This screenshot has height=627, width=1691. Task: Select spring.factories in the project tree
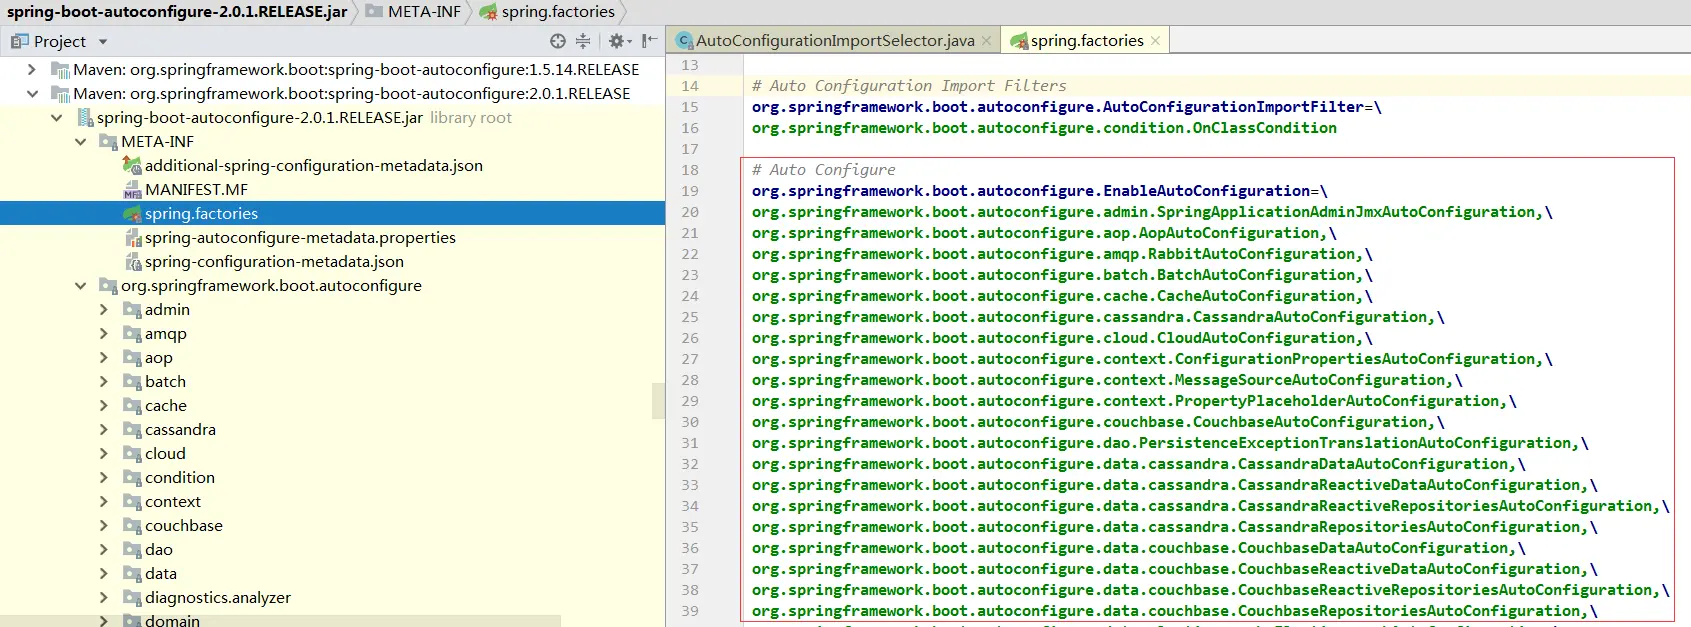tap(201, 213)
